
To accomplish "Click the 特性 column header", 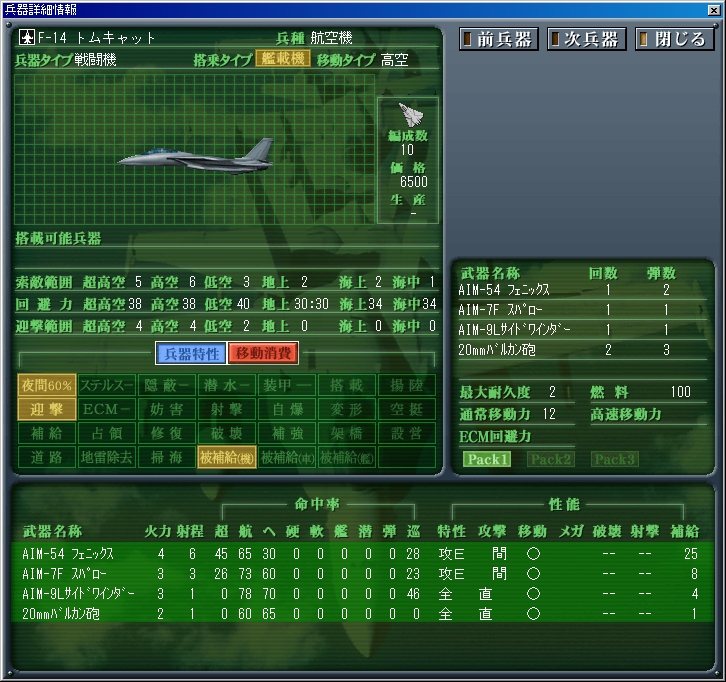I will click(x=451, y=531).
